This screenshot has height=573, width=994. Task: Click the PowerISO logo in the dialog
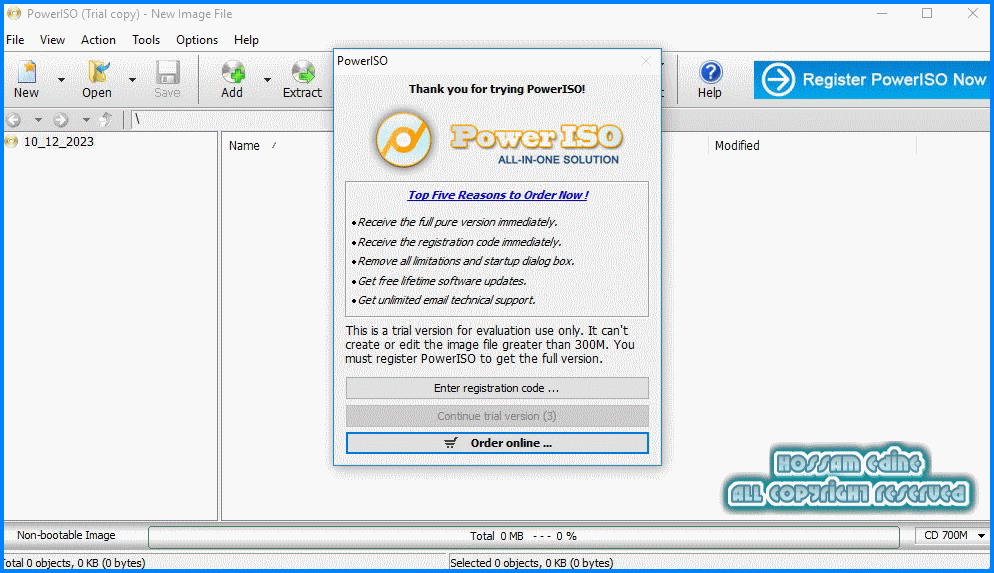click(x=498, y=140)
